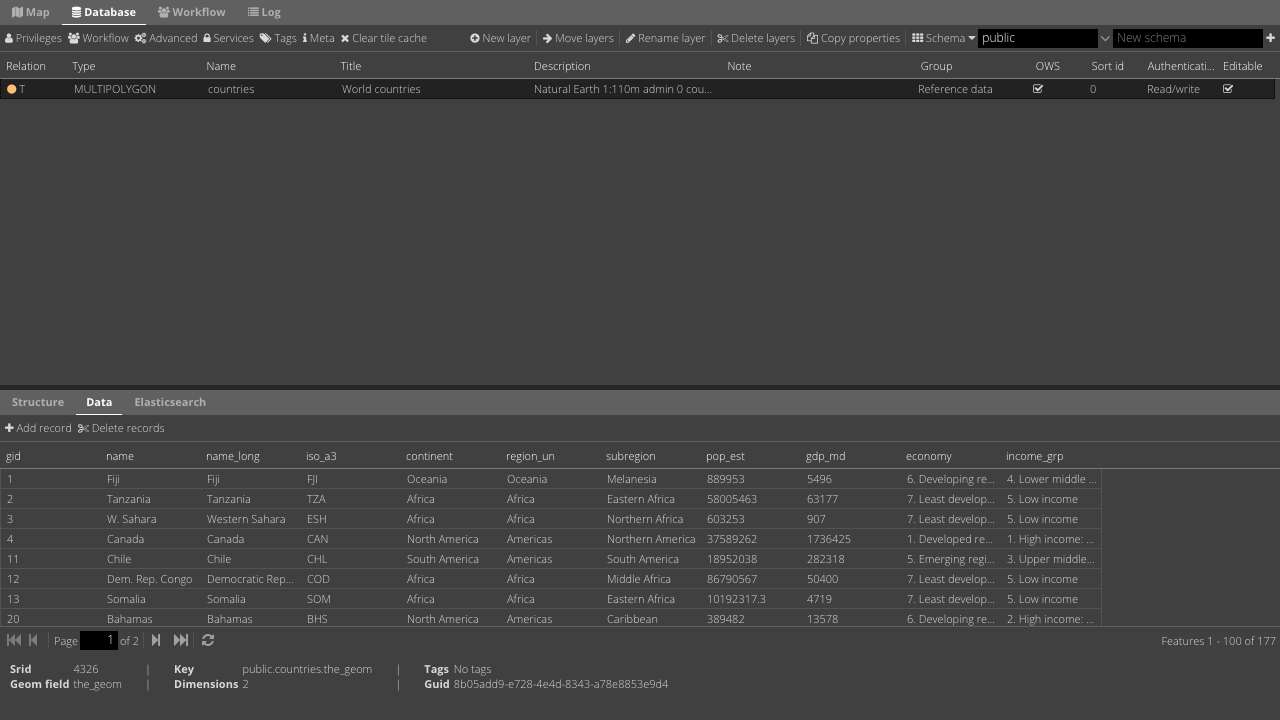1280x720 pixels.
Task: Sort data by income_grp column header
Action: 1035,456
